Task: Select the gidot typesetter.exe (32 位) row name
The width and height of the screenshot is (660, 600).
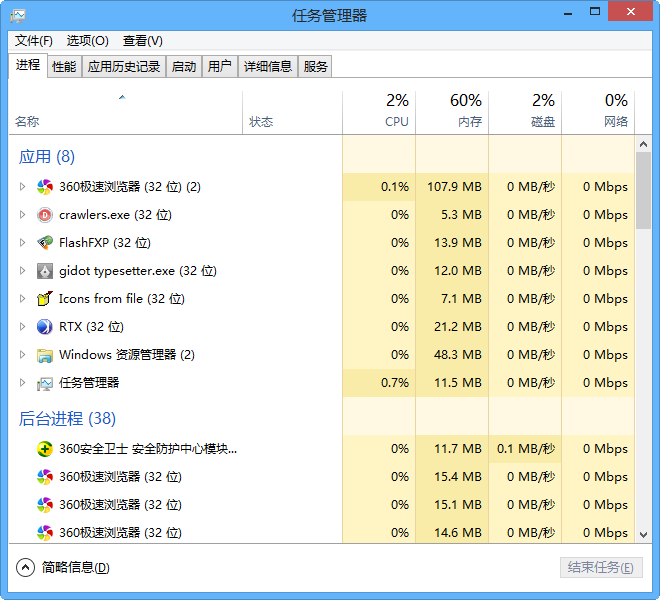Action: click(138, 271)
